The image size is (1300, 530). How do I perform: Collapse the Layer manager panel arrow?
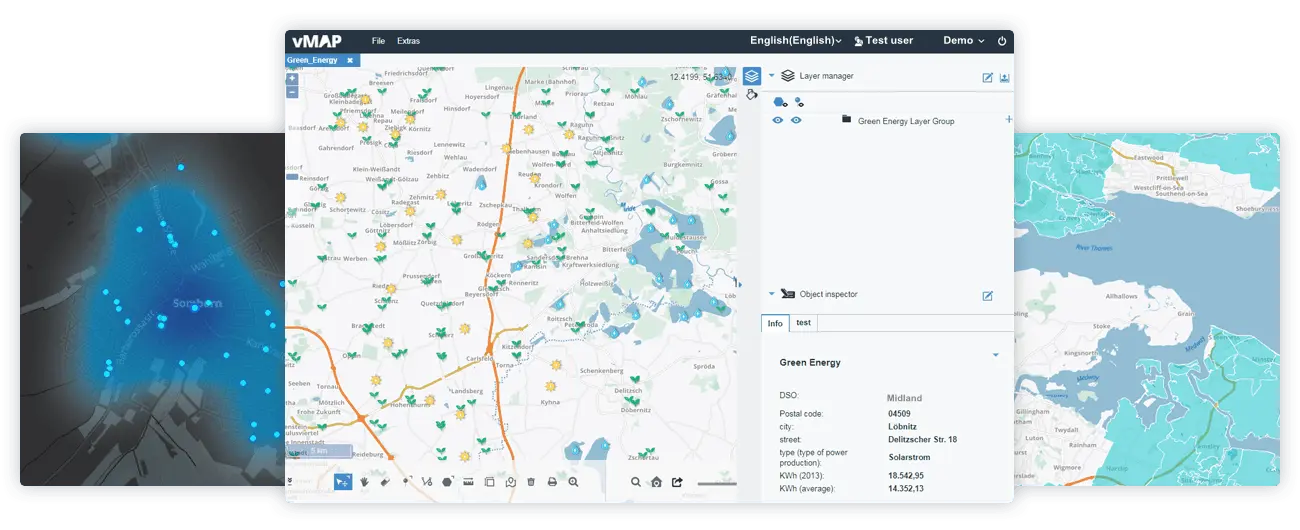(x=772, y=76)
